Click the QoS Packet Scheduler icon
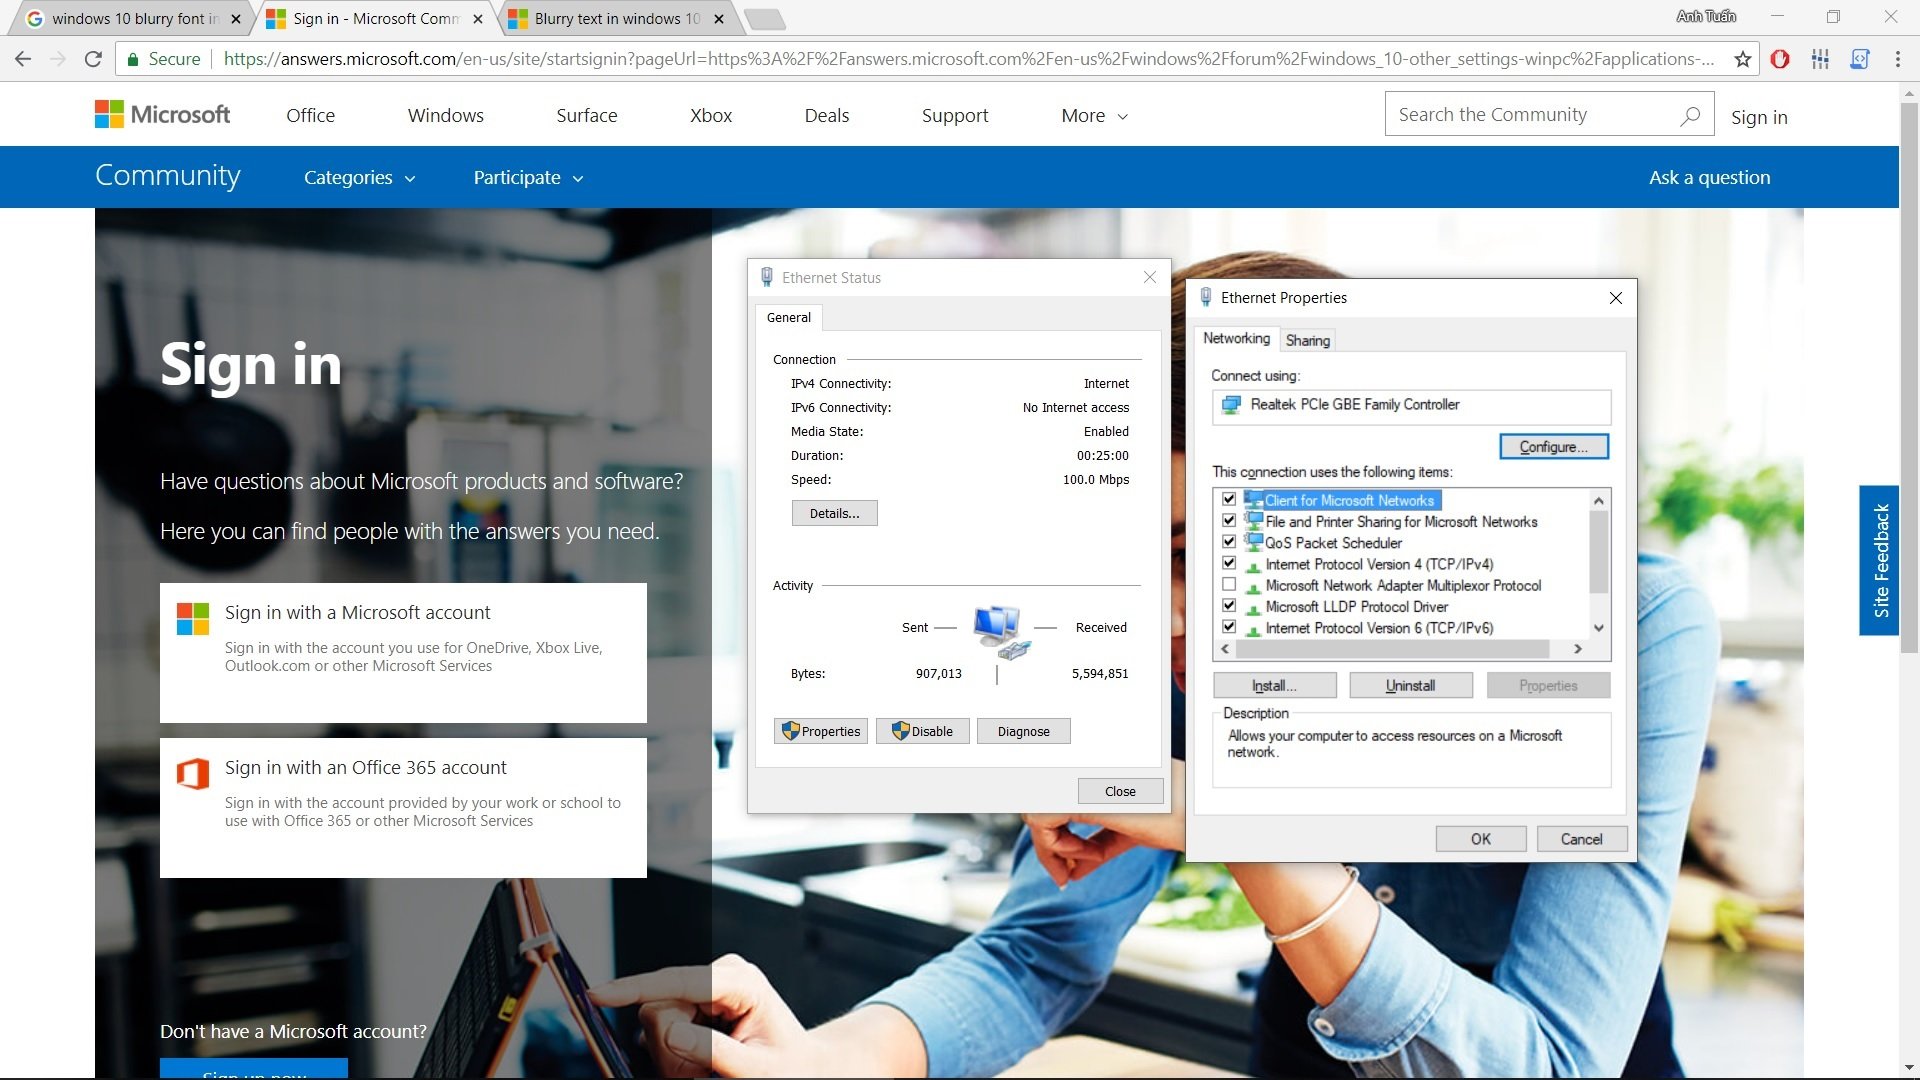 click(1253, 541)
